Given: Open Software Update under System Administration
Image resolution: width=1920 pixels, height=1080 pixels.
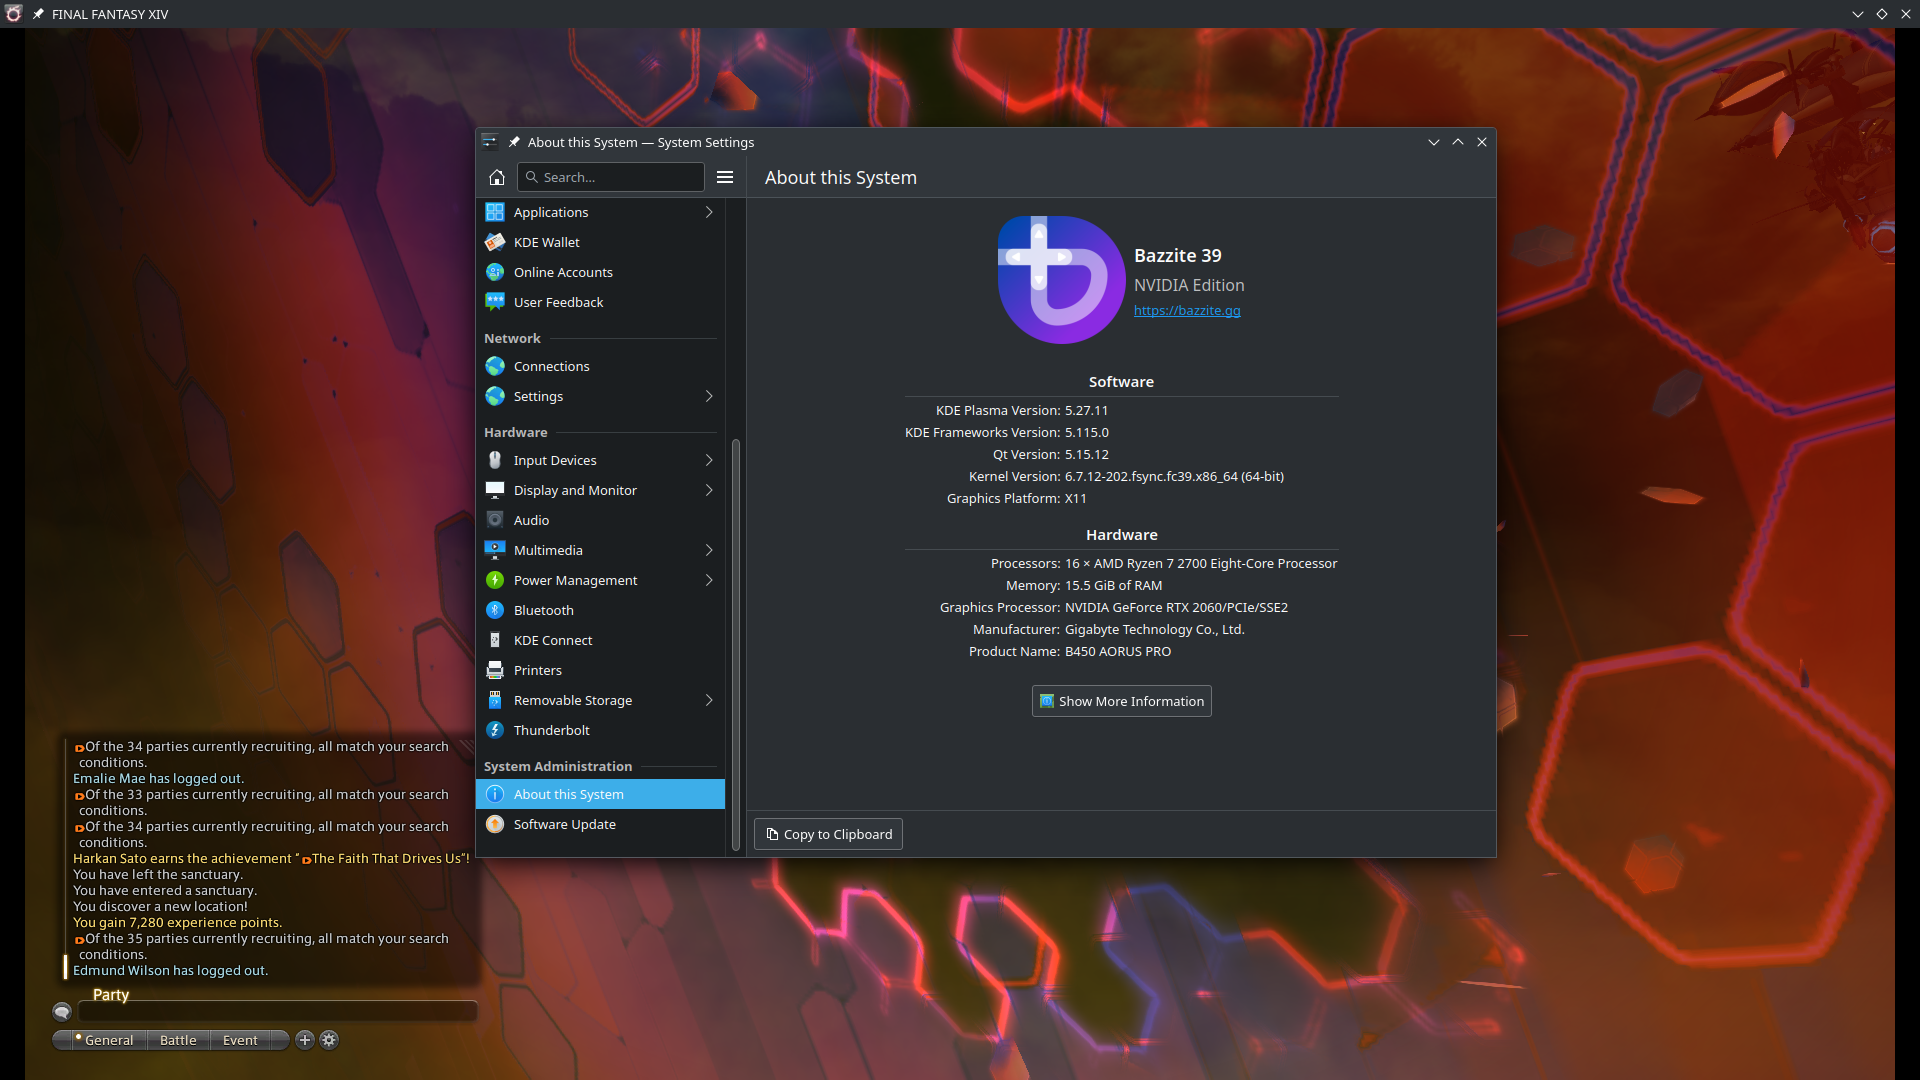Looking at the screenshot, I should [x=564, y=824].
